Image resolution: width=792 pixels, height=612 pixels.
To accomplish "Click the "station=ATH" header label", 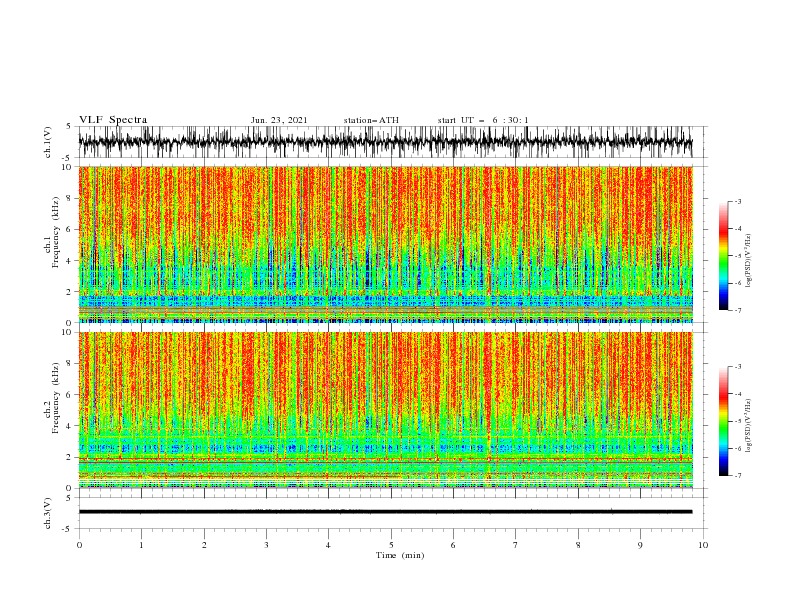I will point(371,120).
